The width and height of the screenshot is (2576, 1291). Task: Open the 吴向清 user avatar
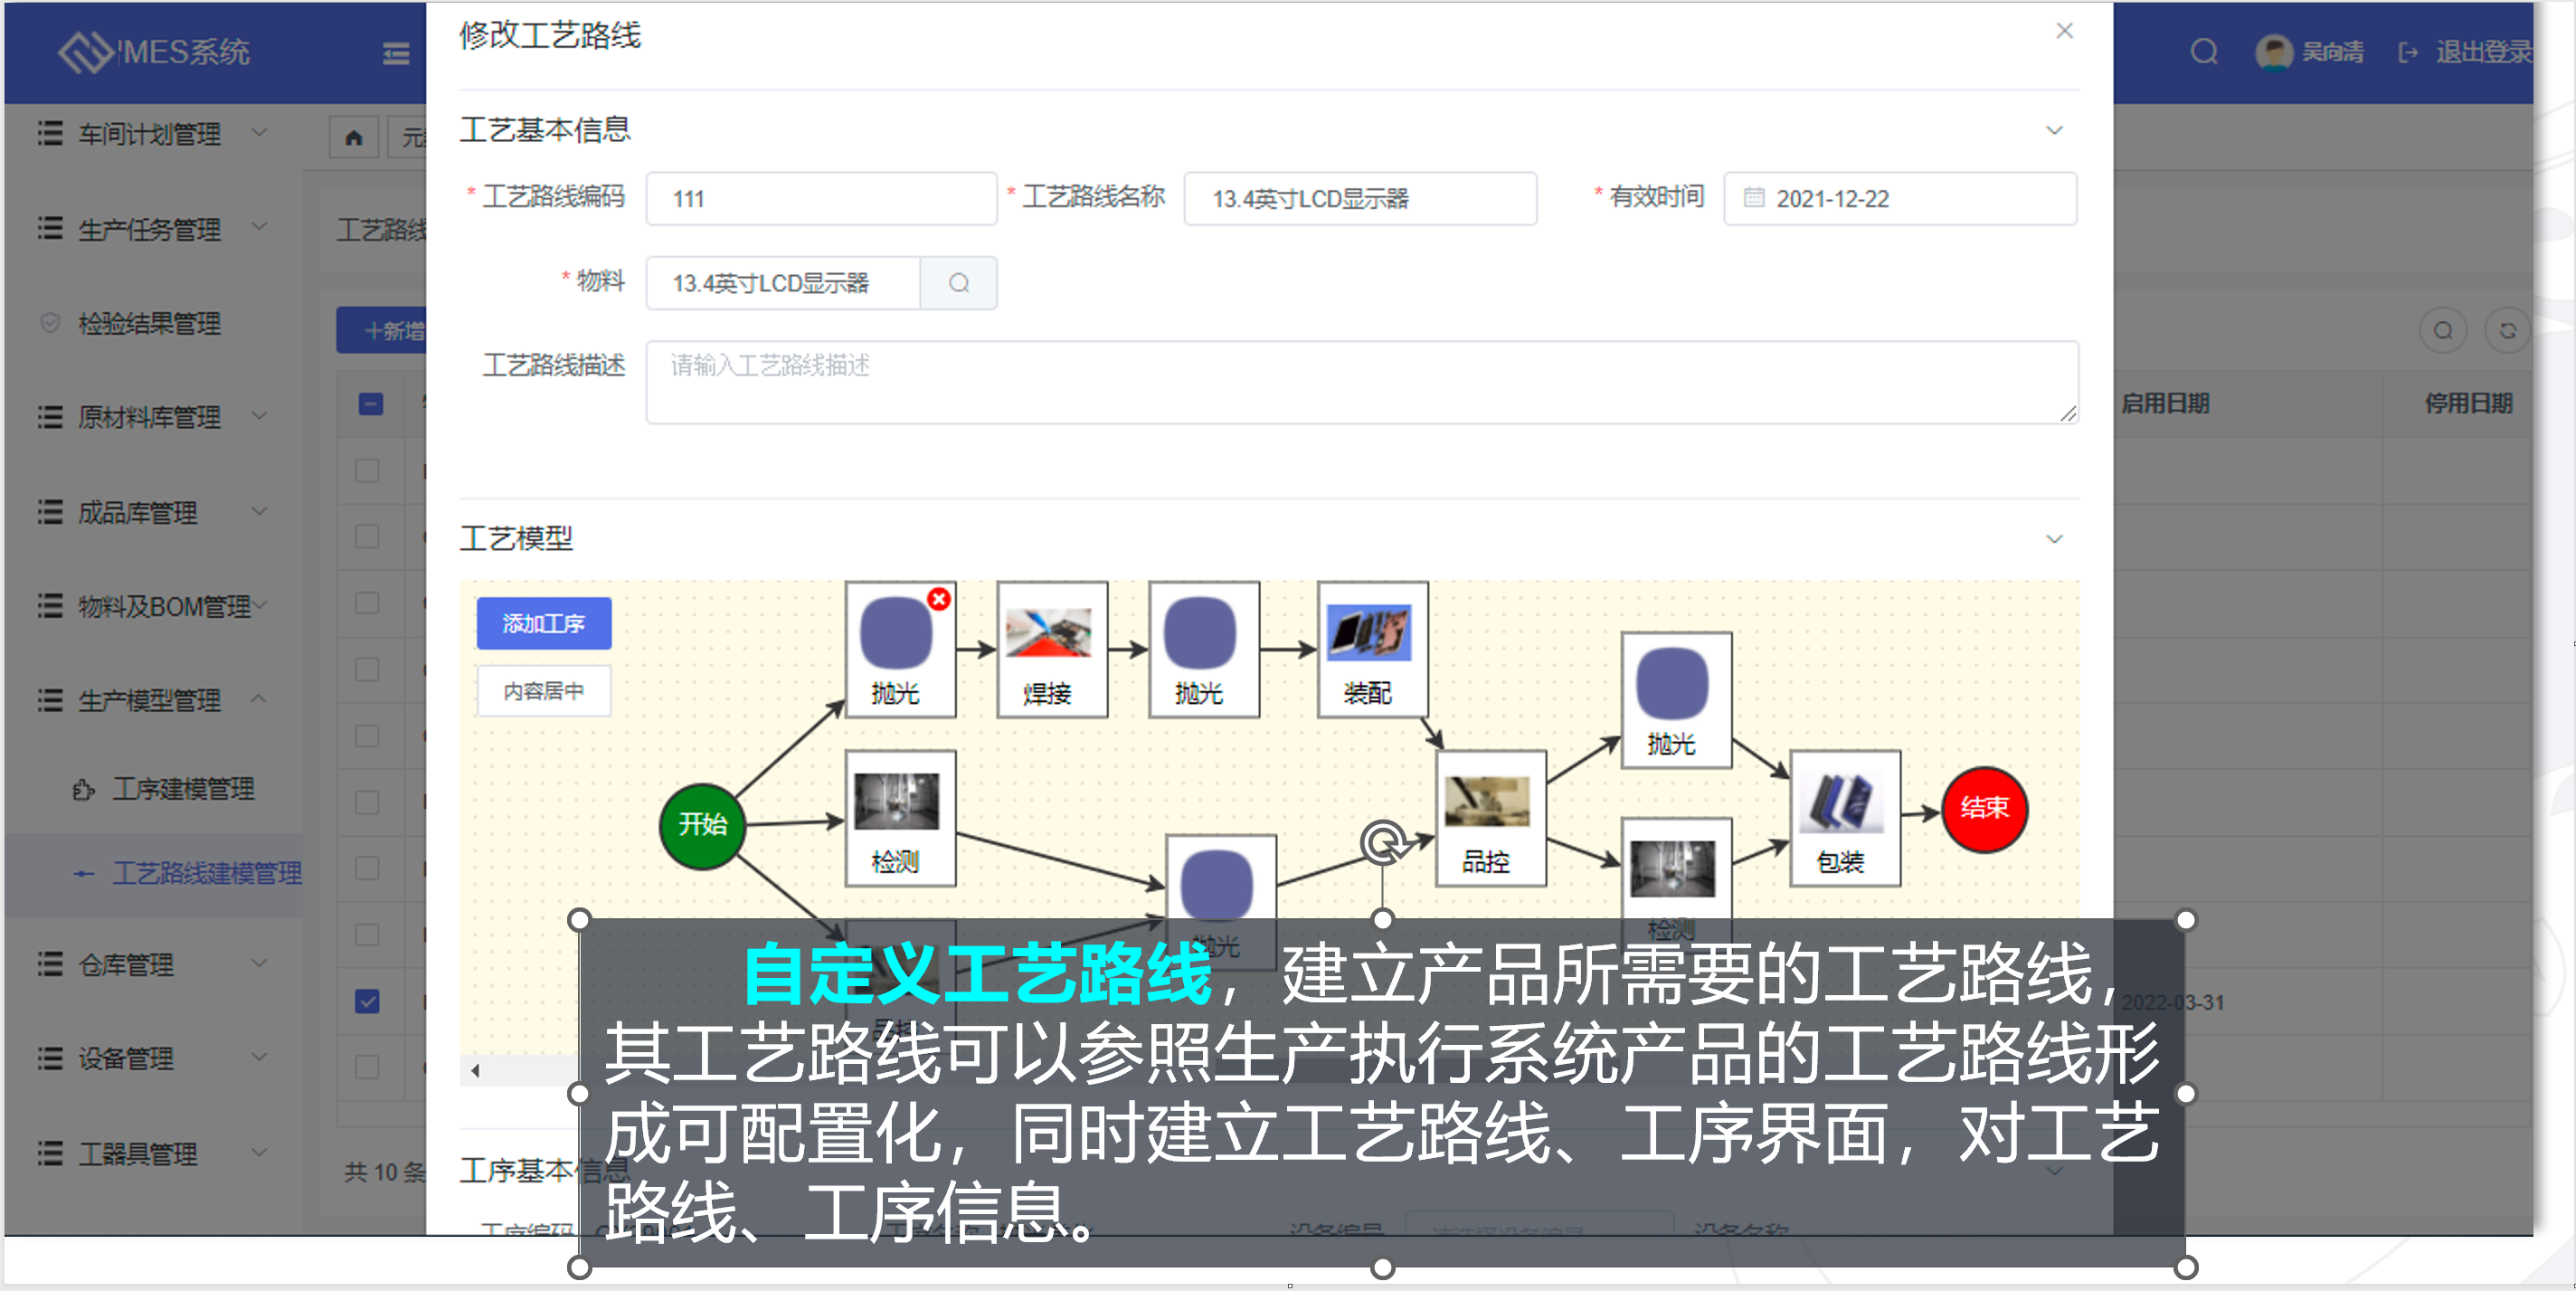(x=2274, y=52)
